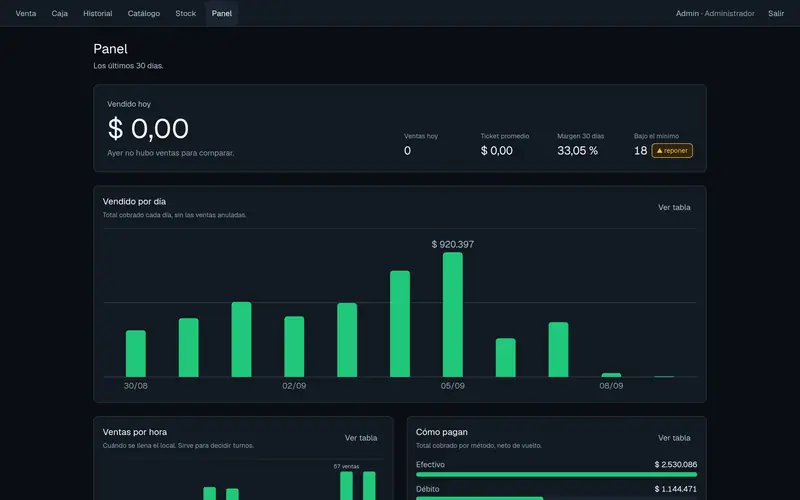This screenshot has width=800, height=500.
Task: Click the 57 ventas label in hourly chart
Action: tap(346, 466)
